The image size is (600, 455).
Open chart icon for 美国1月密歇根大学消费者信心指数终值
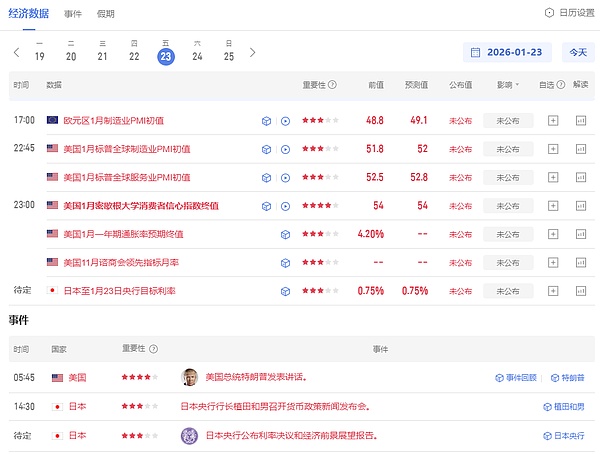pos(580,206)
